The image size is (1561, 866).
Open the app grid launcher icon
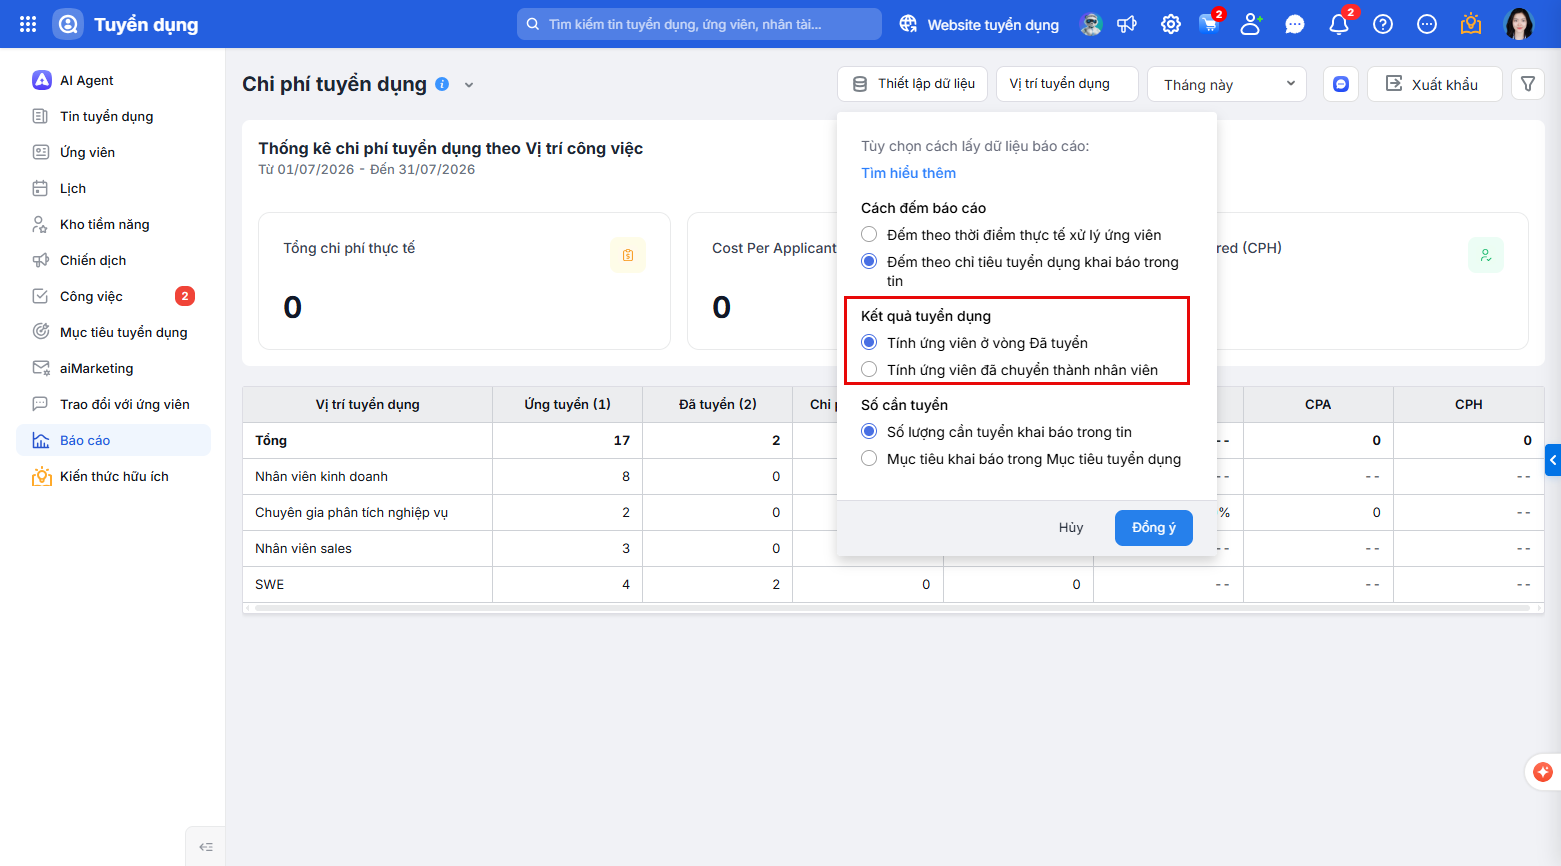28,24
